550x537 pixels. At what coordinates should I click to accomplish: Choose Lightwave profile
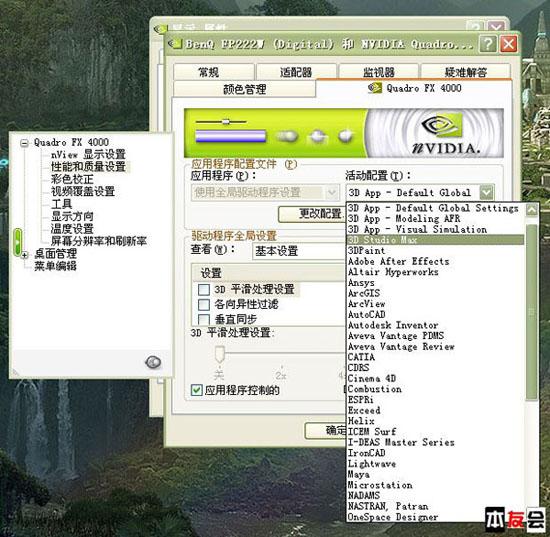[x=436, y=464]
